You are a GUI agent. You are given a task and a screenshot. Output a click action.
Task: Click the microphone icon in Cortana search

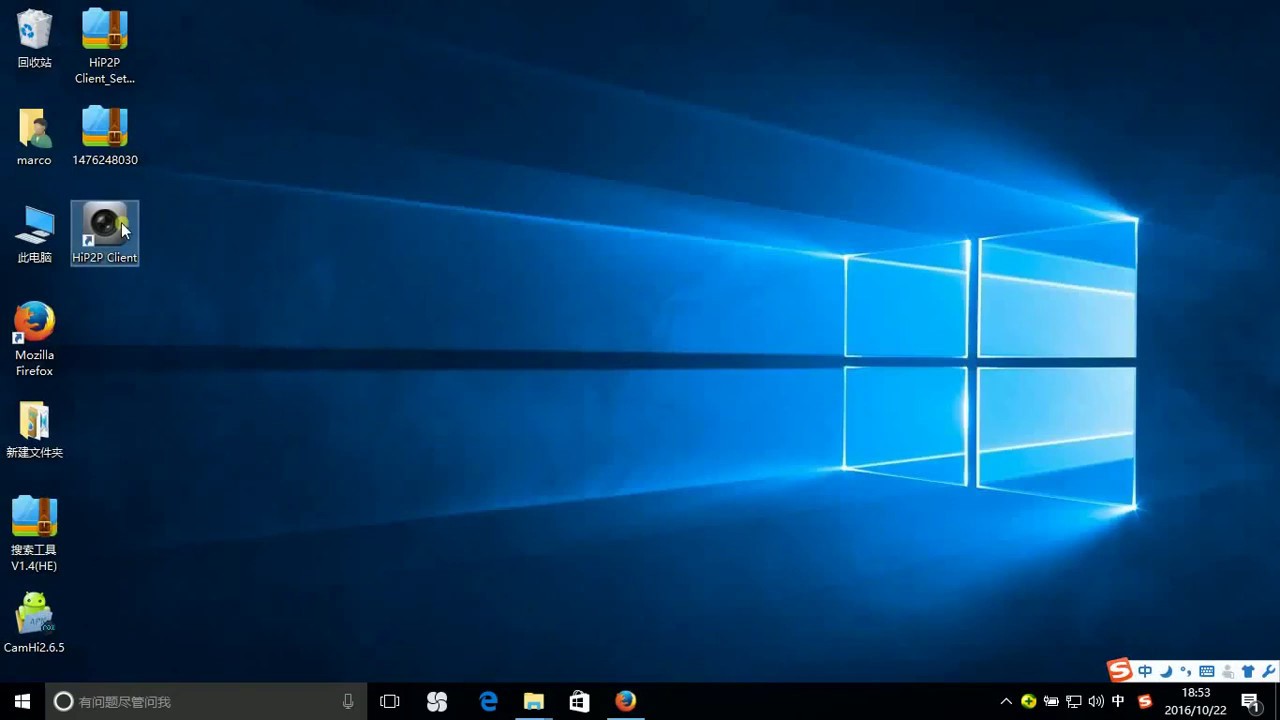[x=348, y=702]
